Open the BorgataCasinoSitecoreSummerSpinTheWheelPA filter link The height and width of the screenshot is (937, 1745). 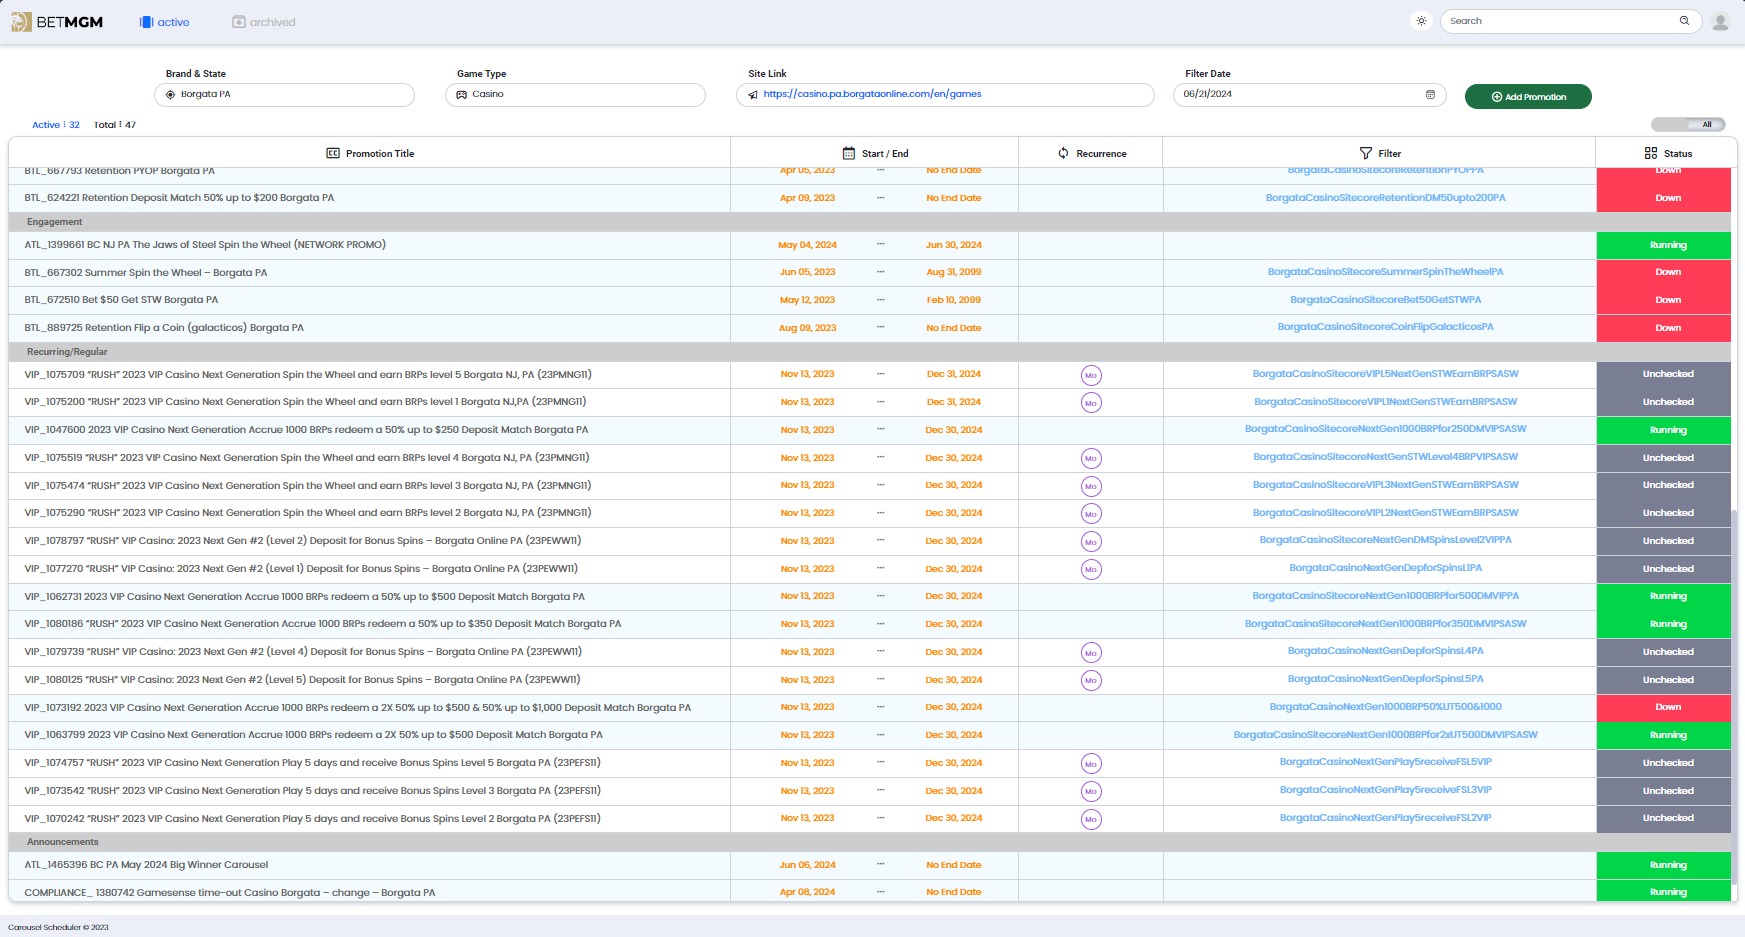point(1385,272)
